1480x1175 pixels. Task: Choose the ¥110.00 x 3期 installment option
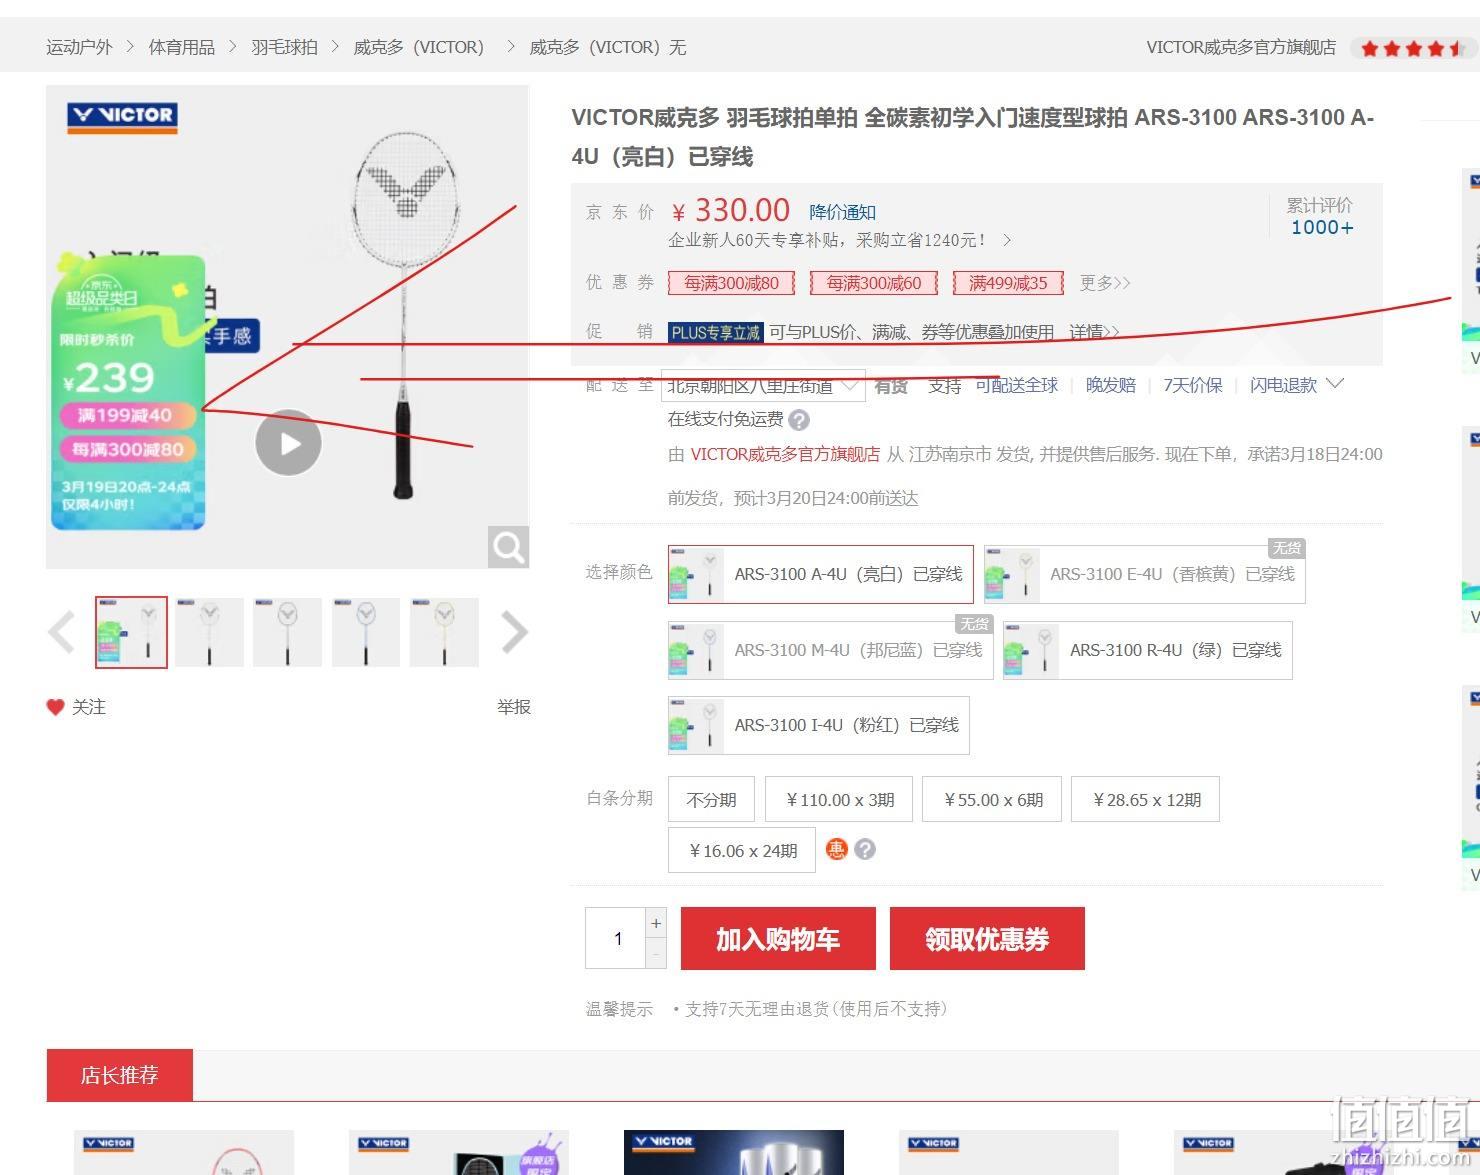point(839,799)
